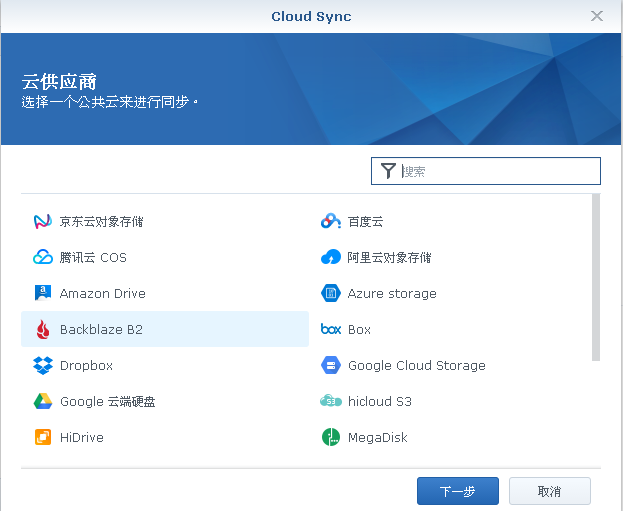Close the Cloud Sync dialog

597,16
